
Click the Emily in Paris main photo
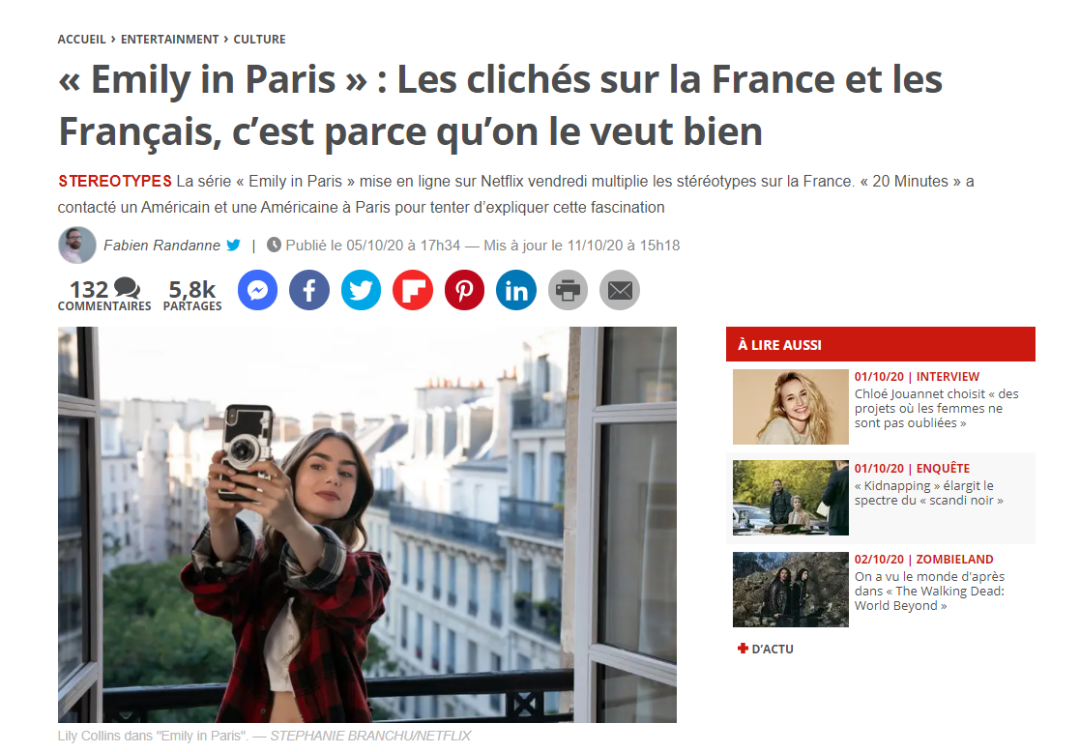(x=367, y=525)
